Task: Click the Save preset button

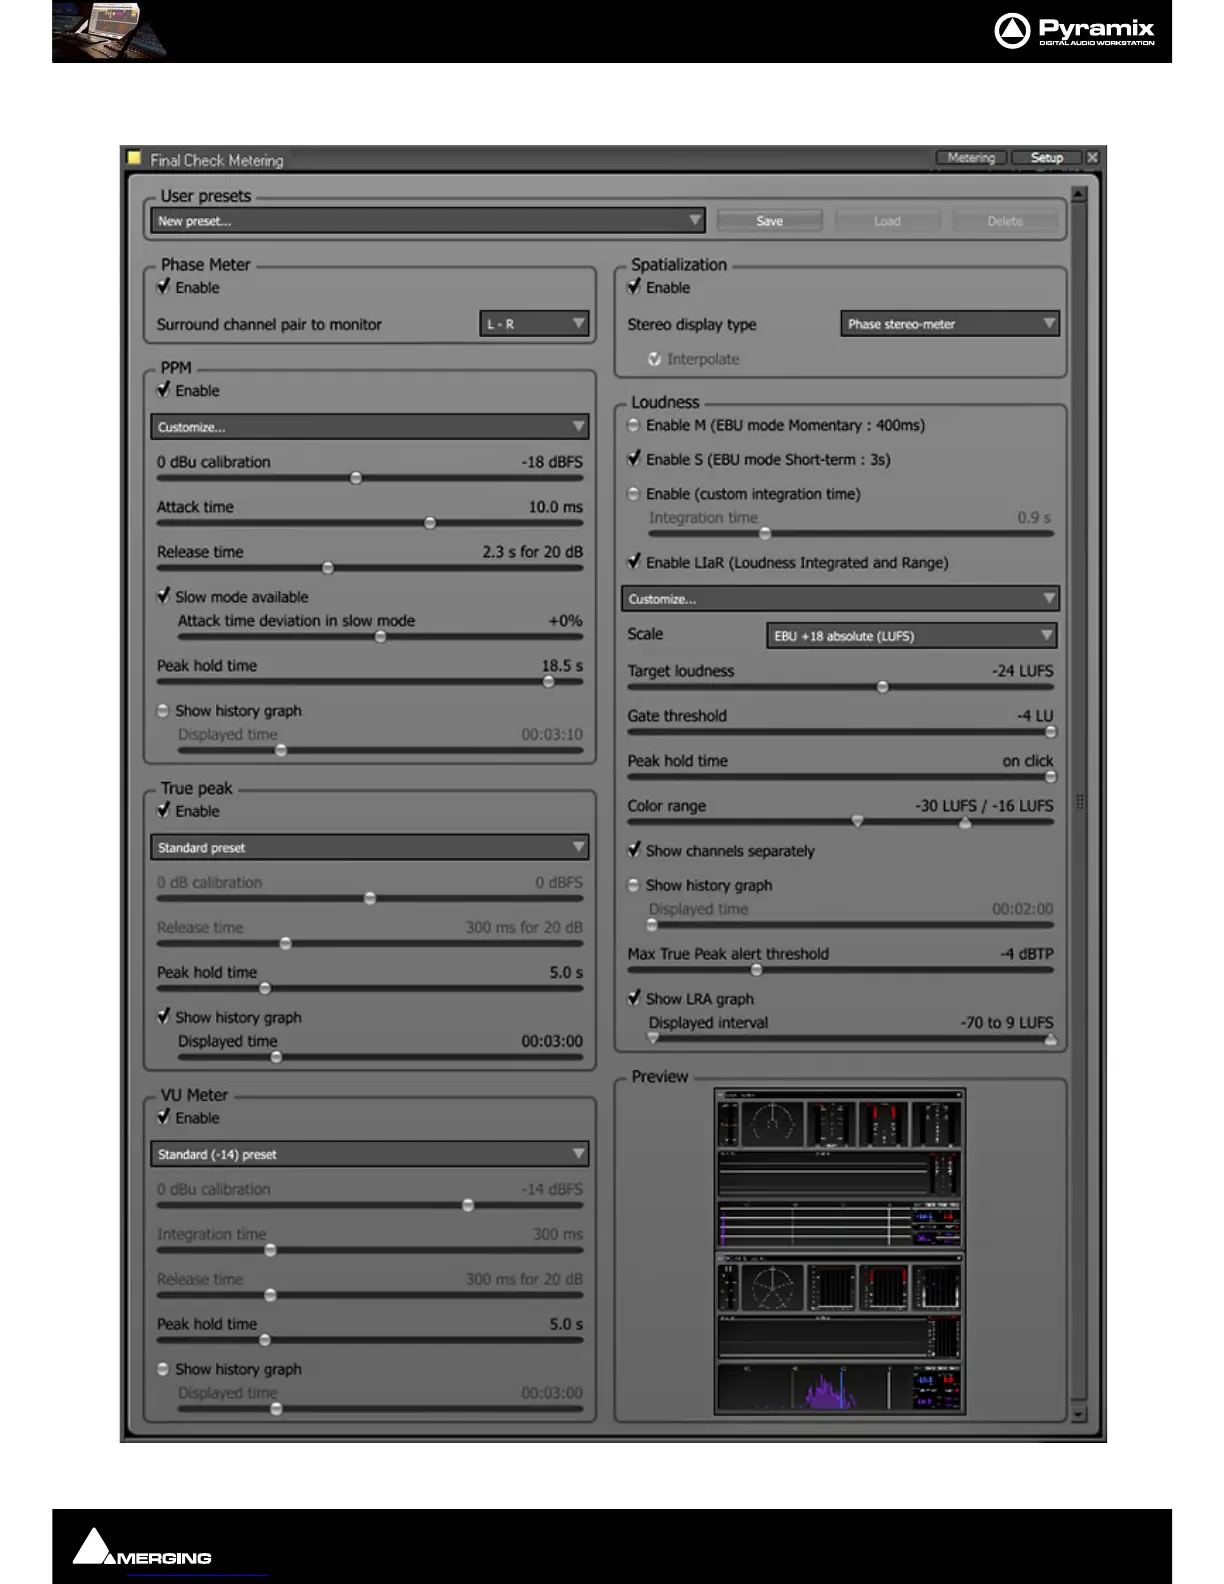Action: click(769, 221)
